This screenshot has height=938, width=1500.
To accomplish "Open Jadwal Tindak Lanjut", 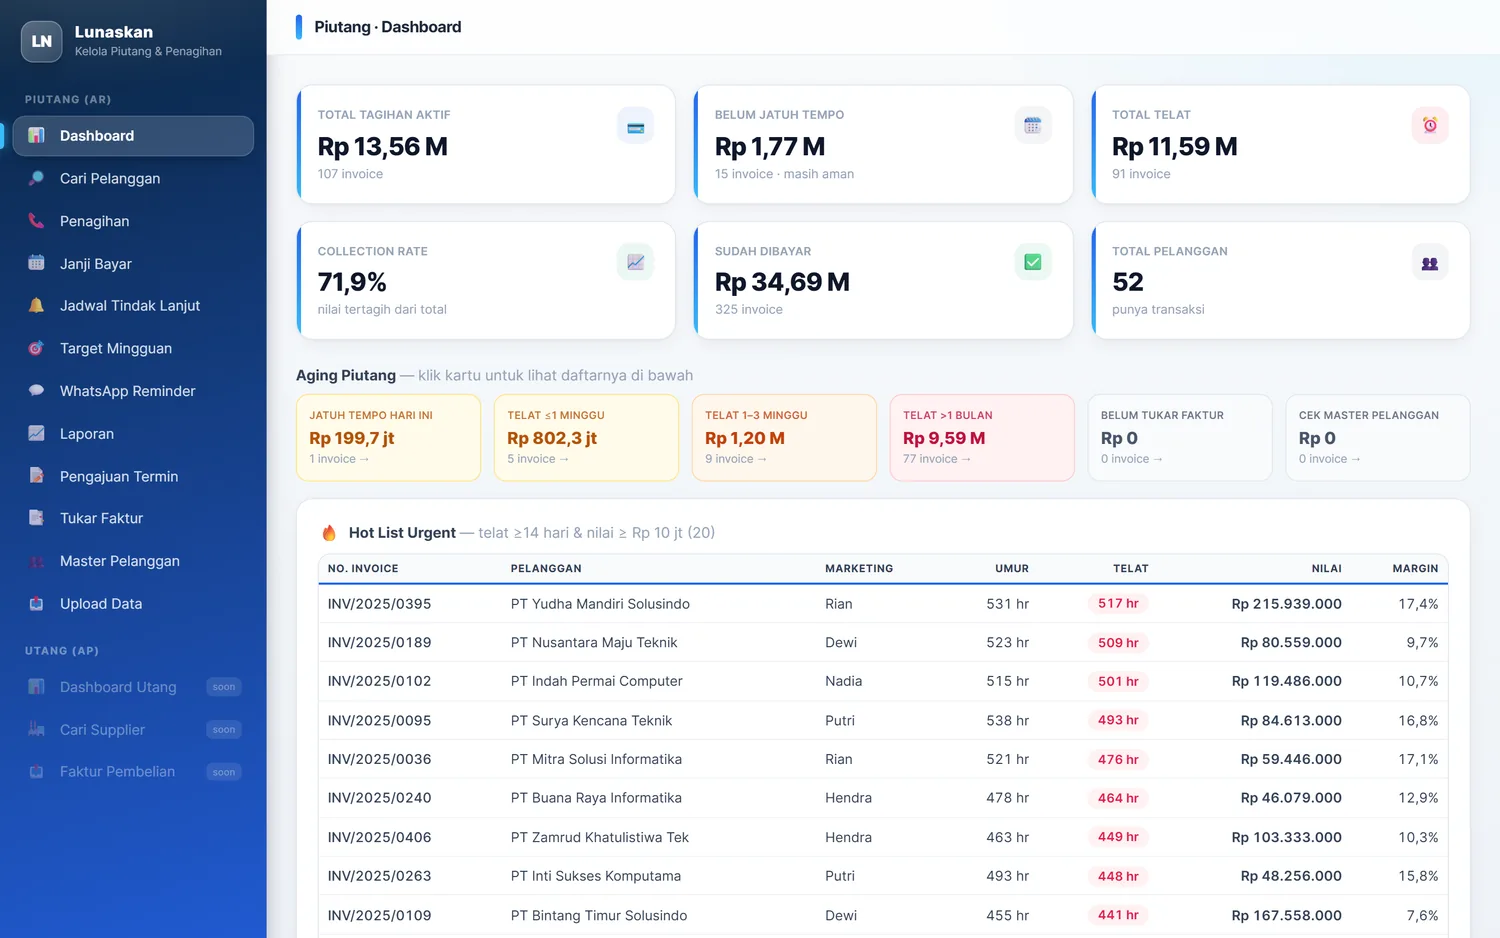I will click(x=133, y=306).
